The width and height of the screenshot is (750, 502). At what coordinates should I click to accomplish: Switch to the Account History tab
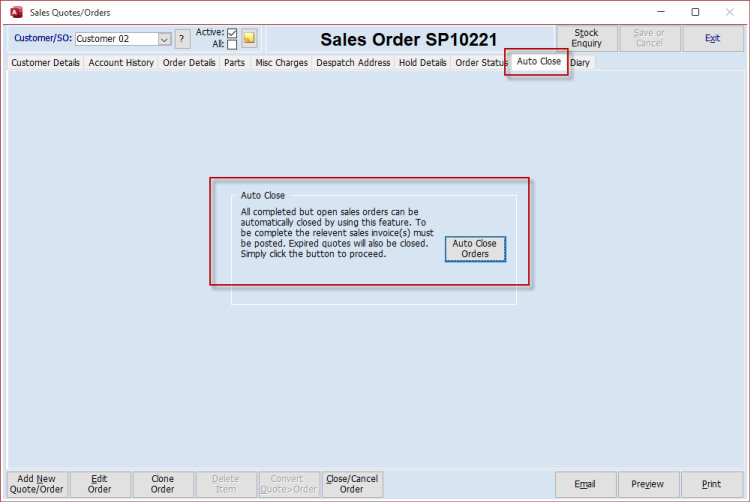pos(121,63)
